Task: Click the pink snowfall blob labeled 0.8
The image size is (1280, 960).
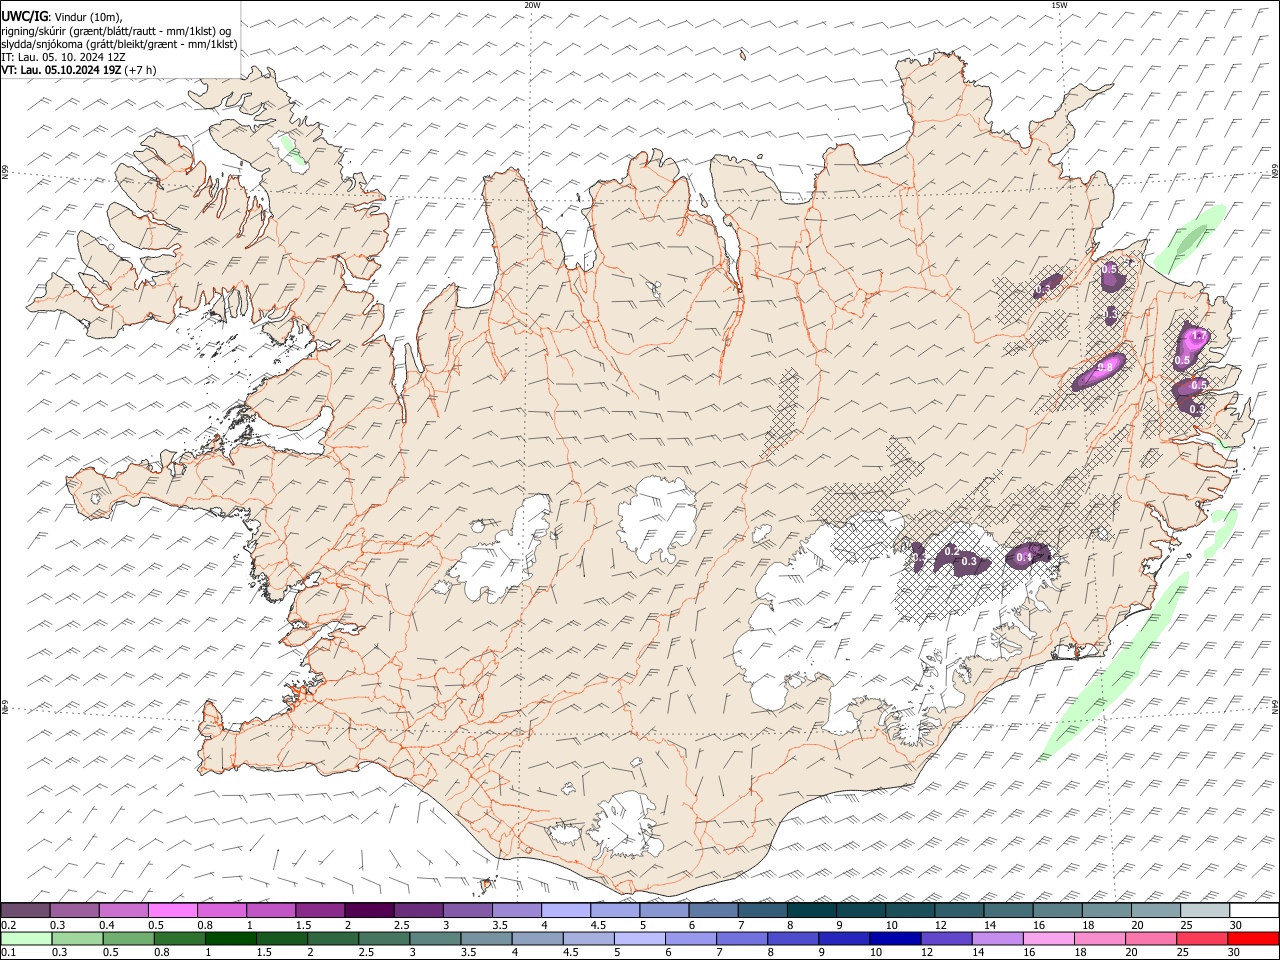Action: point(1100,370)
